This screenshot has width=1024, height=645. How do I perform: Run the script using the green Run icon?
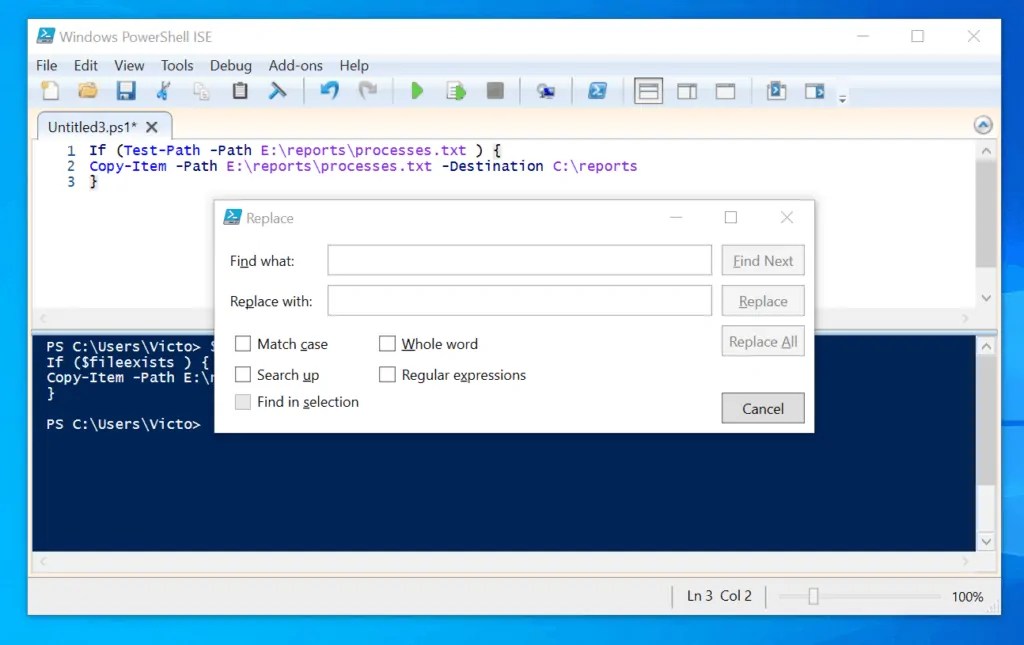[x=417, y=90]
